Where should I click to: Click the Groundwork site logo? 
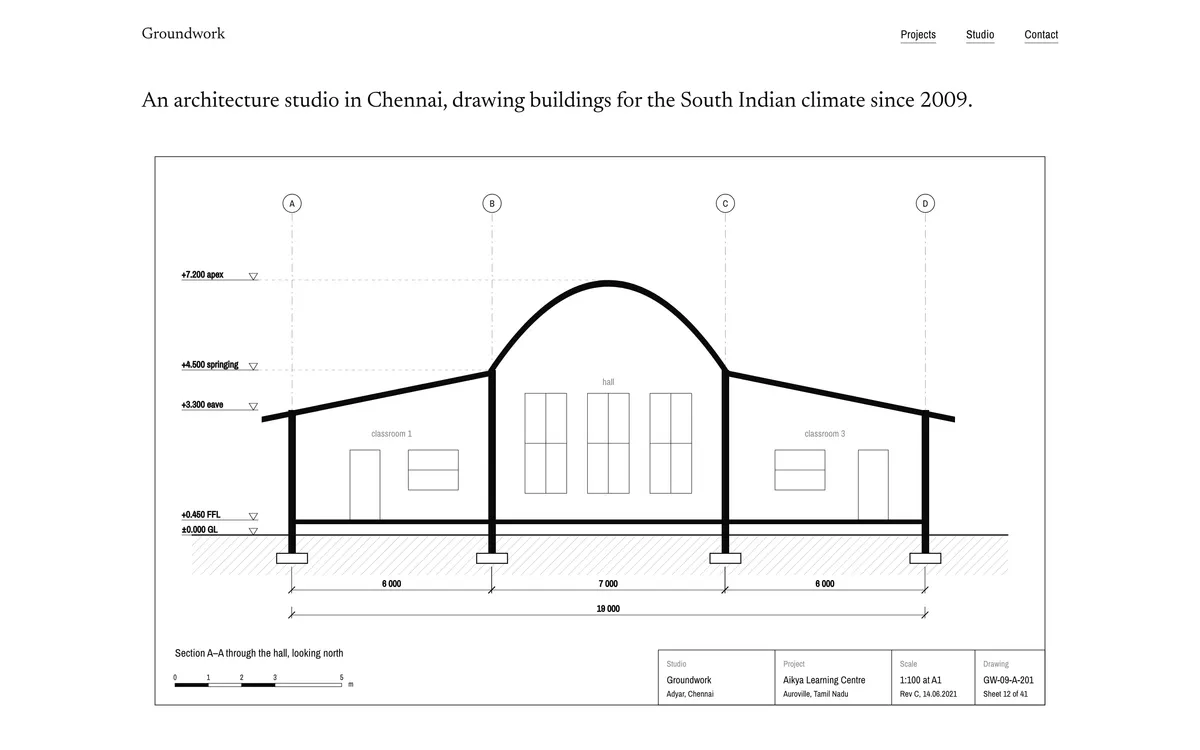point(183,33)
